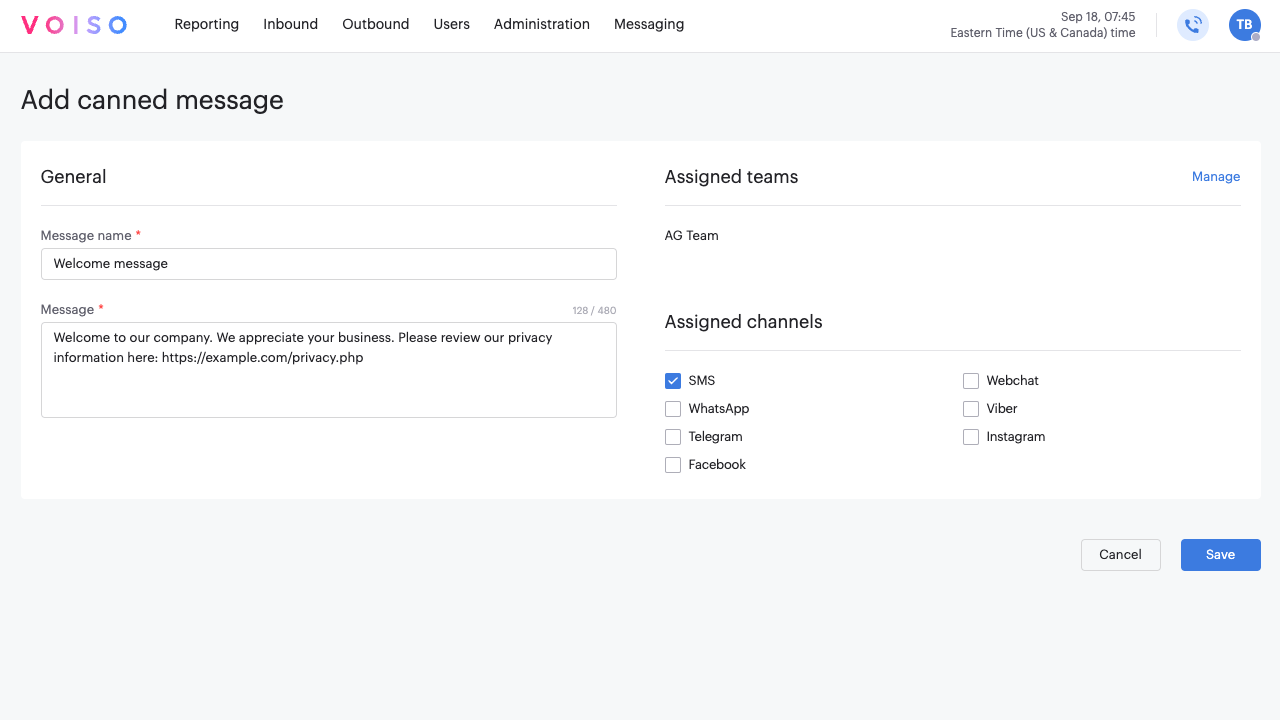Open the TB user avatar menu

(x=1244, y=25)
